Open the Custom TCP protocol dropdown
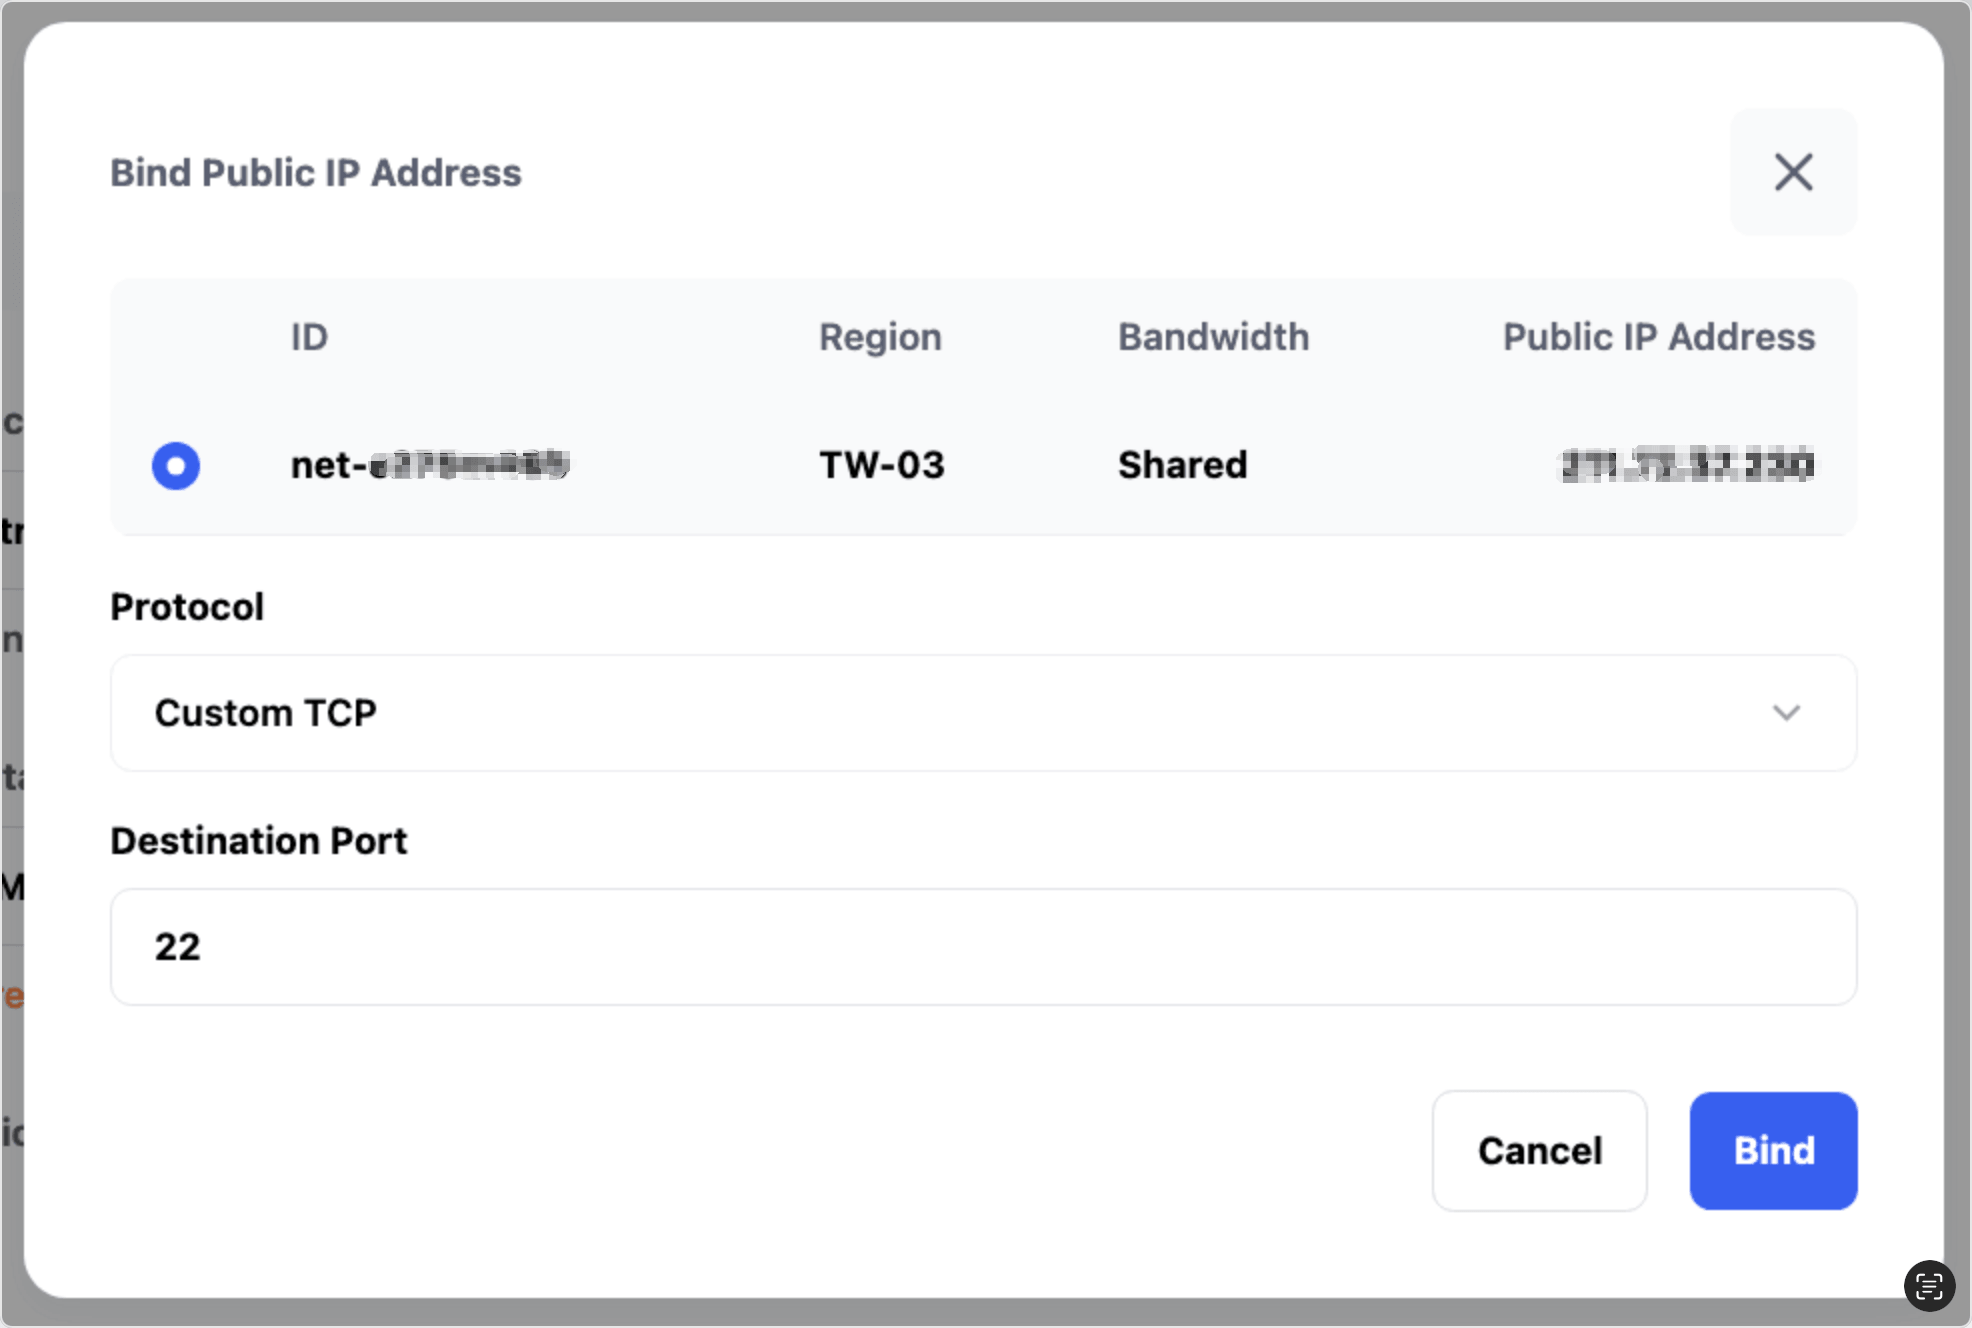1972x1328 pixels. (983, 713)
